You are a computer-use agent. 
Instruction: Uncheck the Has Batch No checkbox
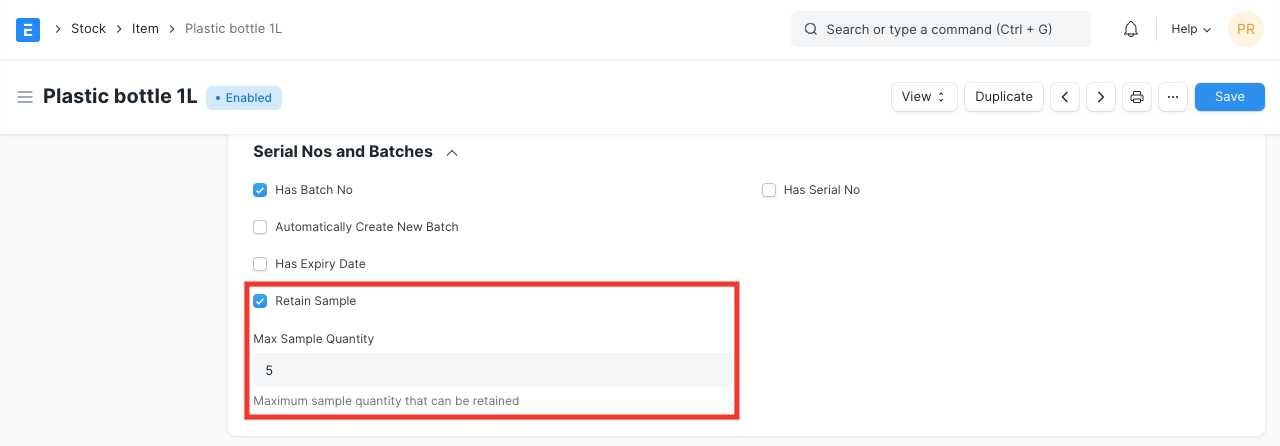(260, 190)
